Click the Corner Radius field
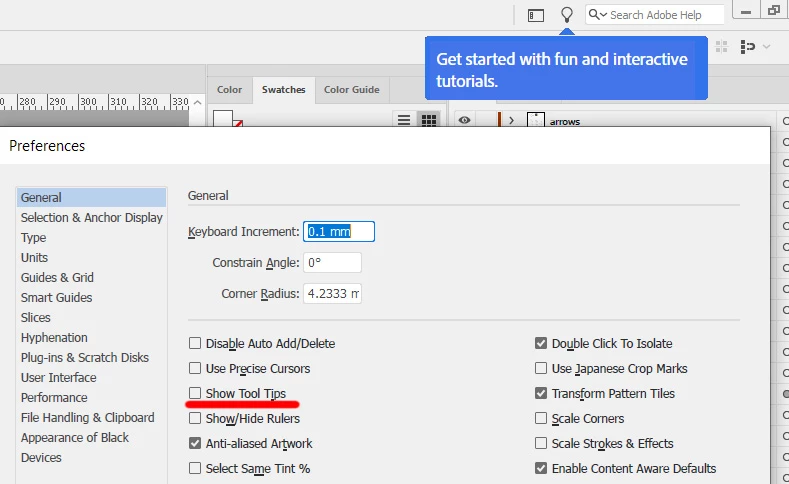 tap(332, 294)
